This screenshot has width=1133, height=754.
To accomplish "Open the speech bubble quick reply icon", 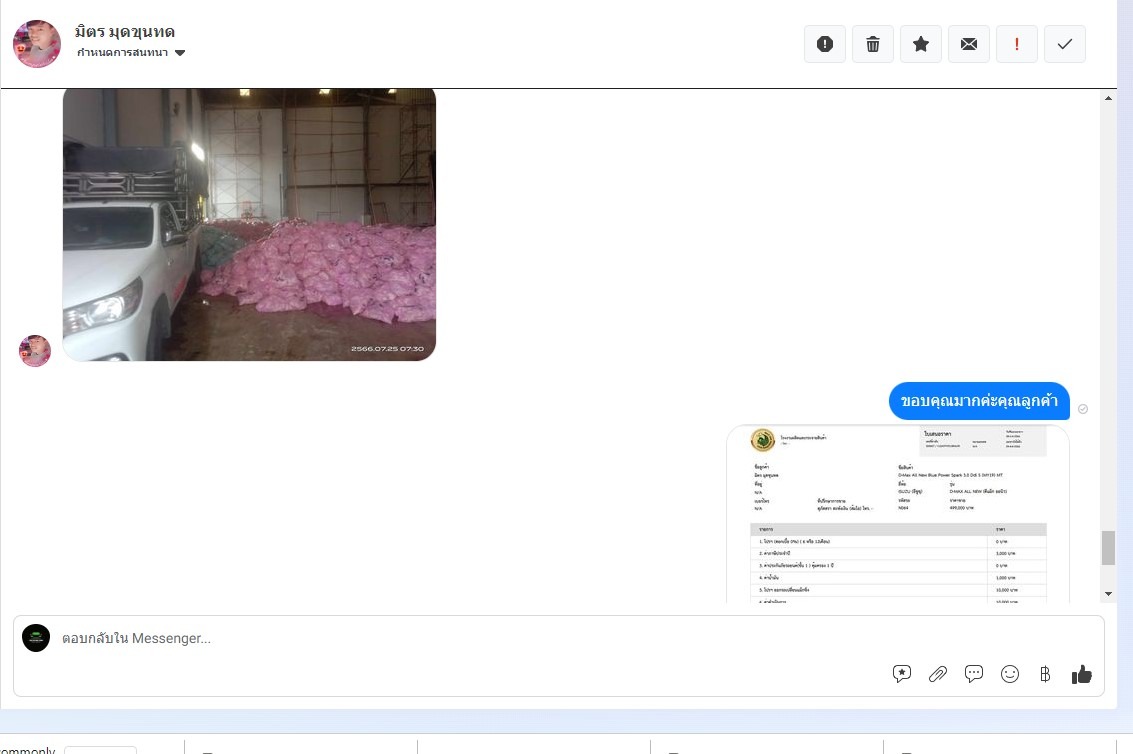I will 973,674.
